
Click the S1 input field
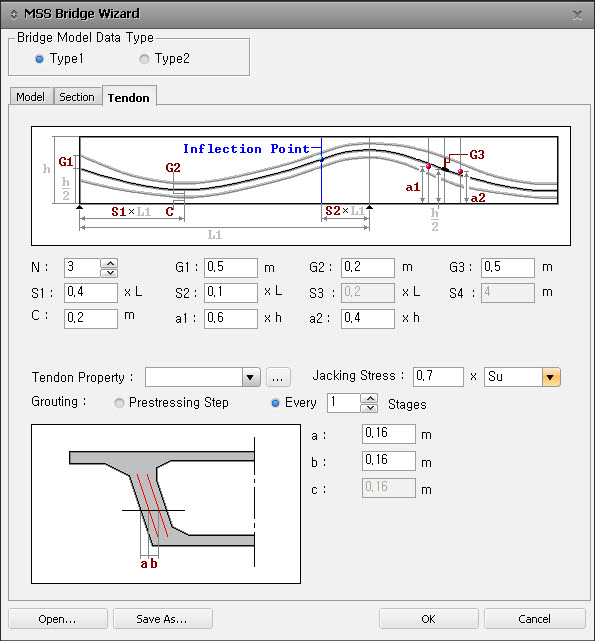click(x=91, y=293)
